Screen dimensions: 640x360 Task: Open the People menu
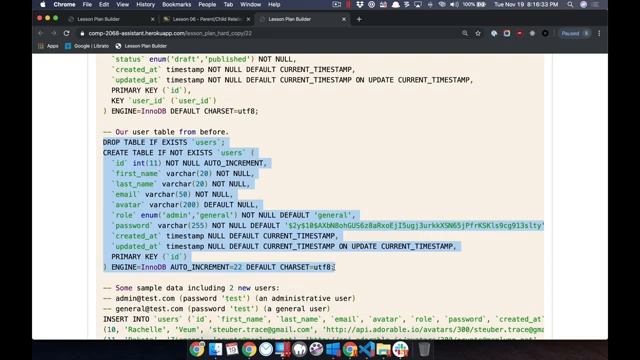pos(207,4)
